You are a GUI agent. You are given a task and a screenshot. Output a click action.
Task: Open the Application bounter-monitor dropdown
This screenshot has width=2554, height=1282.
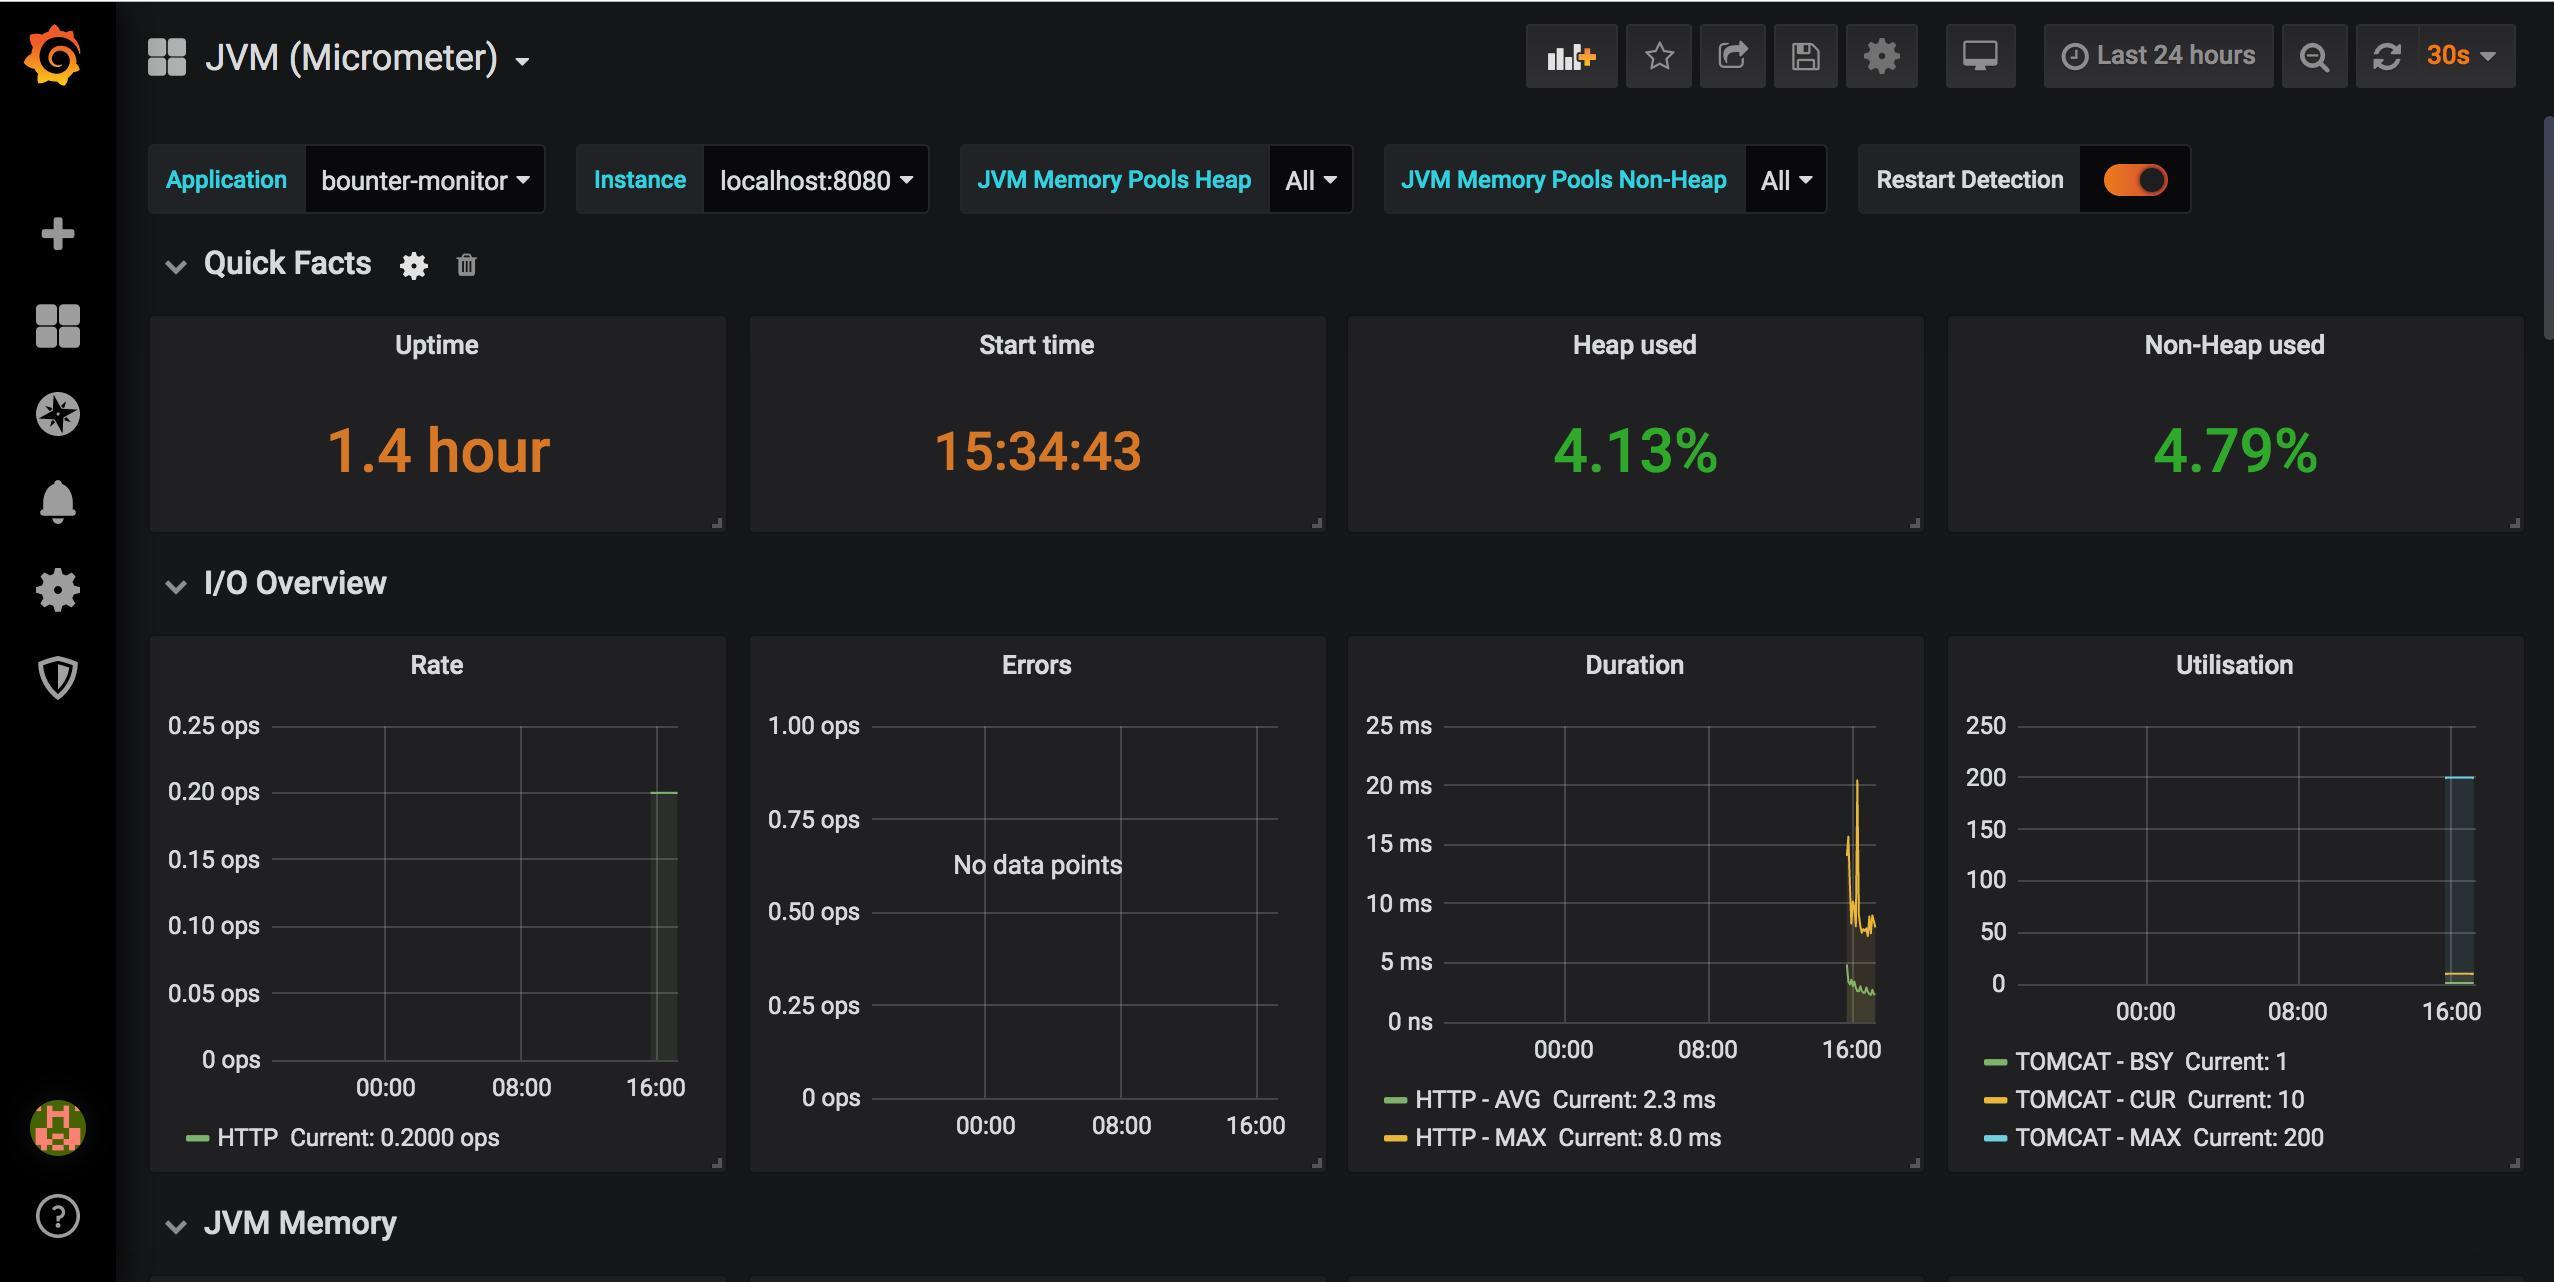425,180
